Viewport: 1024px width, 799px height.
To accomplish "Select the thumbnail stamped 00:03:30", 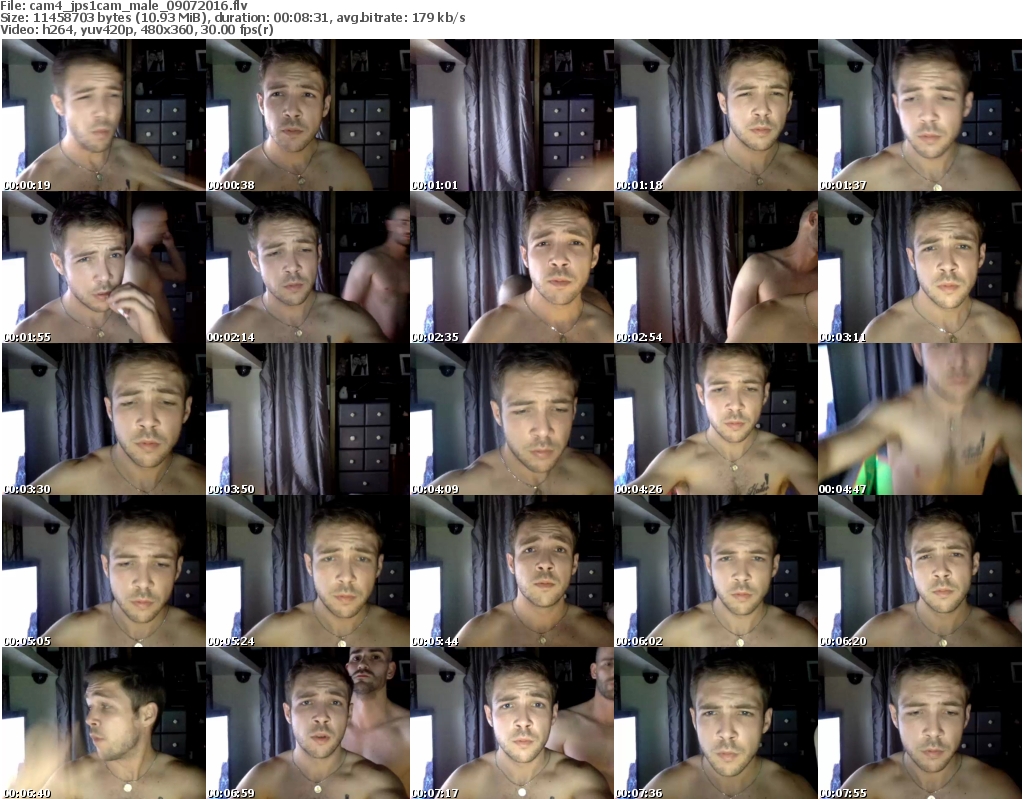I will click(104, 419).
